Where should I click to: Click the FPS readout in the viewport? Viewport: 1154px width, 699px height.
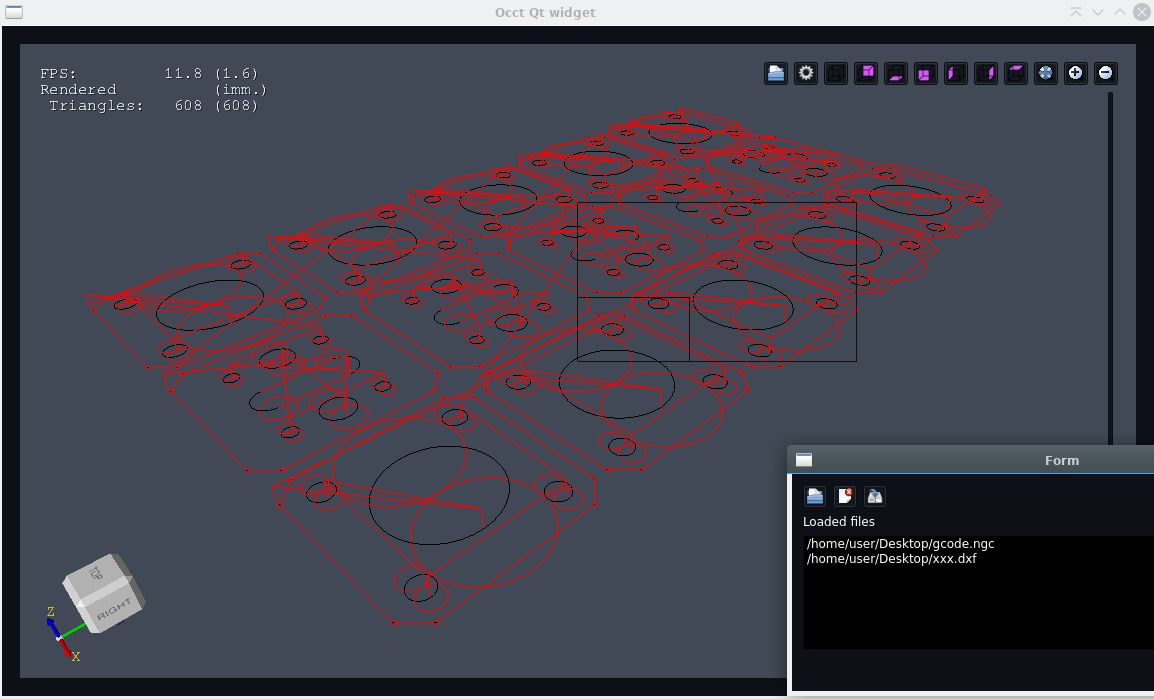click(x=149, y=74)
